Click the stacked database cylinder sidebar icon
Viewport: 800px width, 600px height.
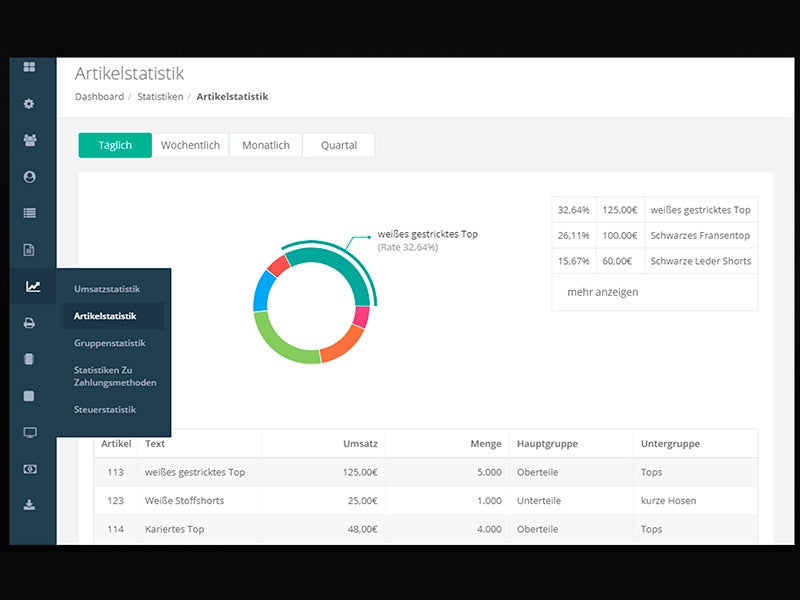click(x=29, y=359)
